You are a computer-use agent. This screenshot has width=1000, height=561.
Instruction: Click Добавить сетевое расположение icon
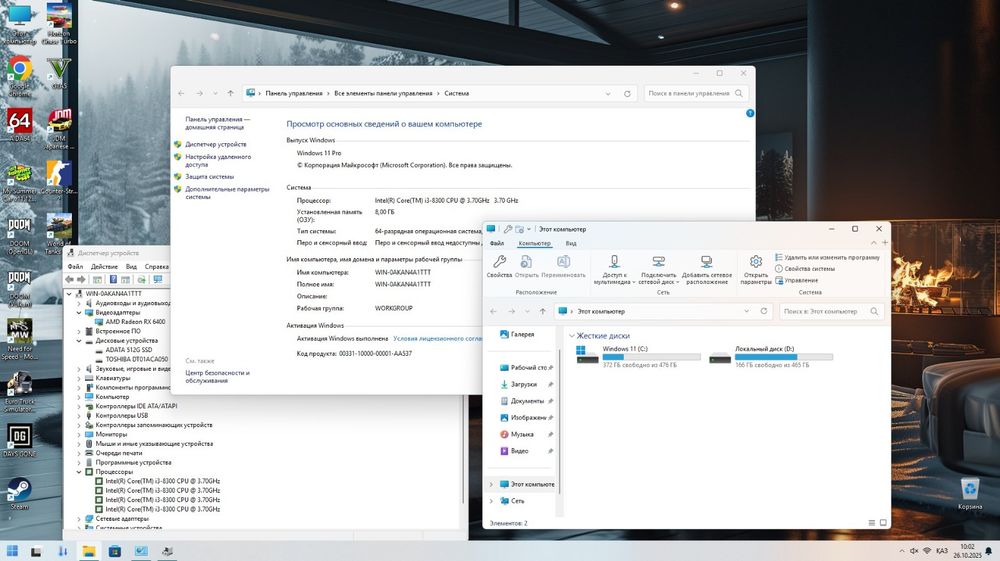point(706,263)
